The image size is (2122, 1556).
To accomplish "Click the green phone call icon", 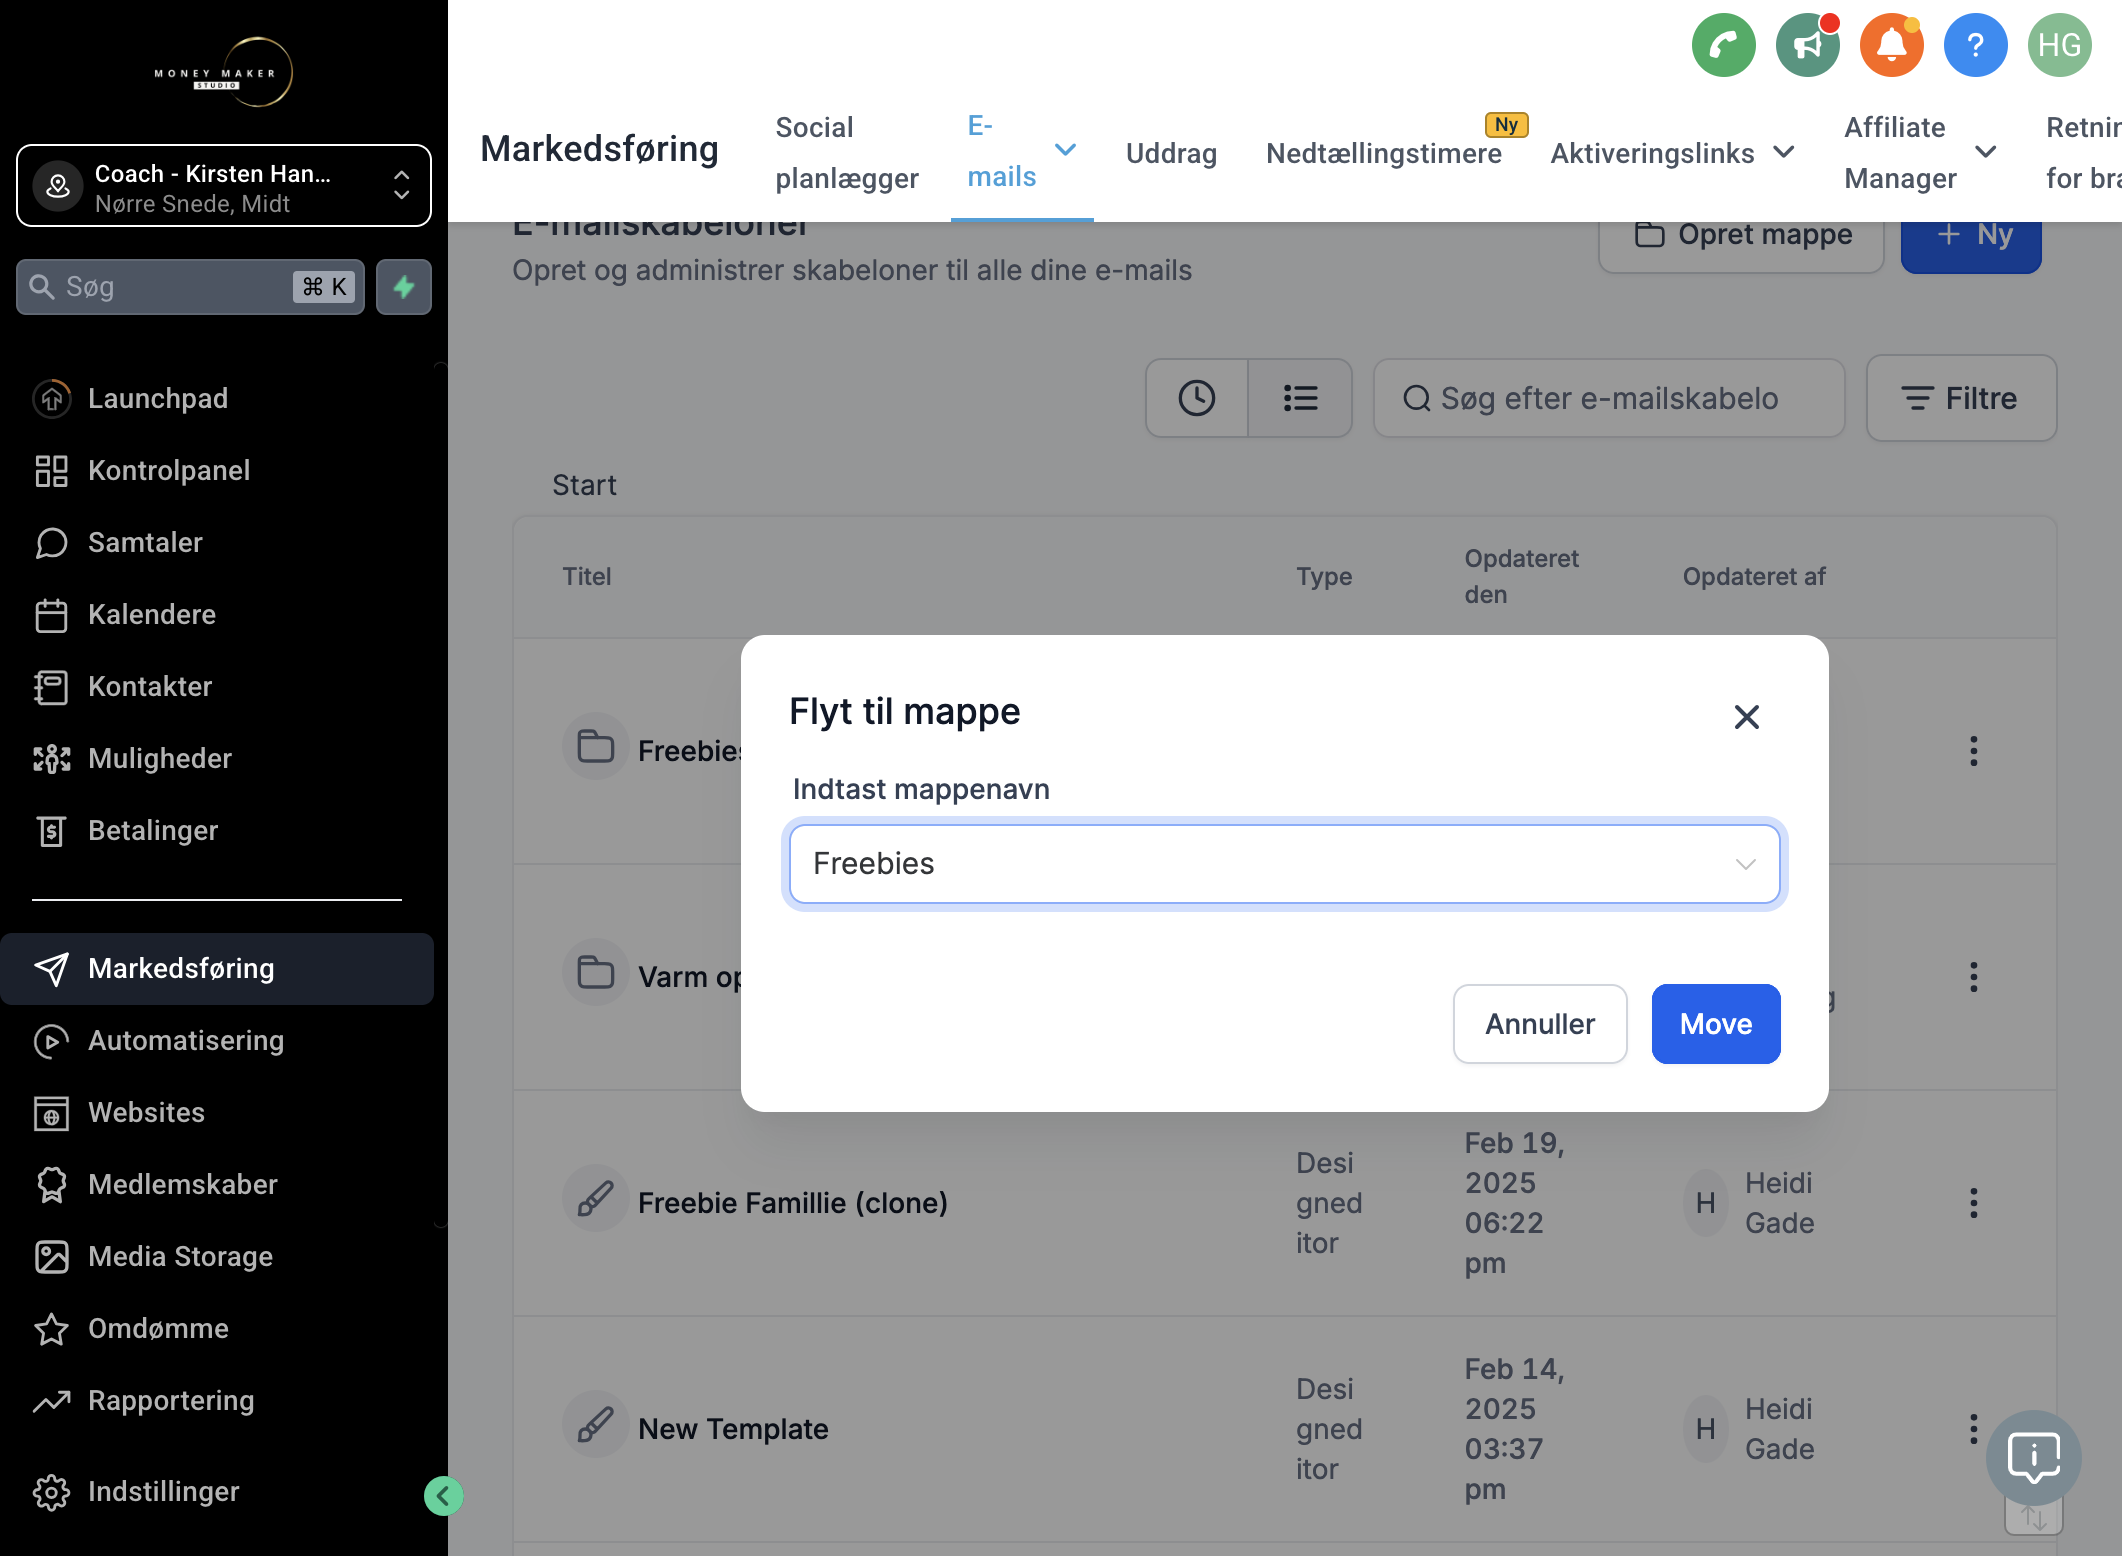I will (1723, 45).
